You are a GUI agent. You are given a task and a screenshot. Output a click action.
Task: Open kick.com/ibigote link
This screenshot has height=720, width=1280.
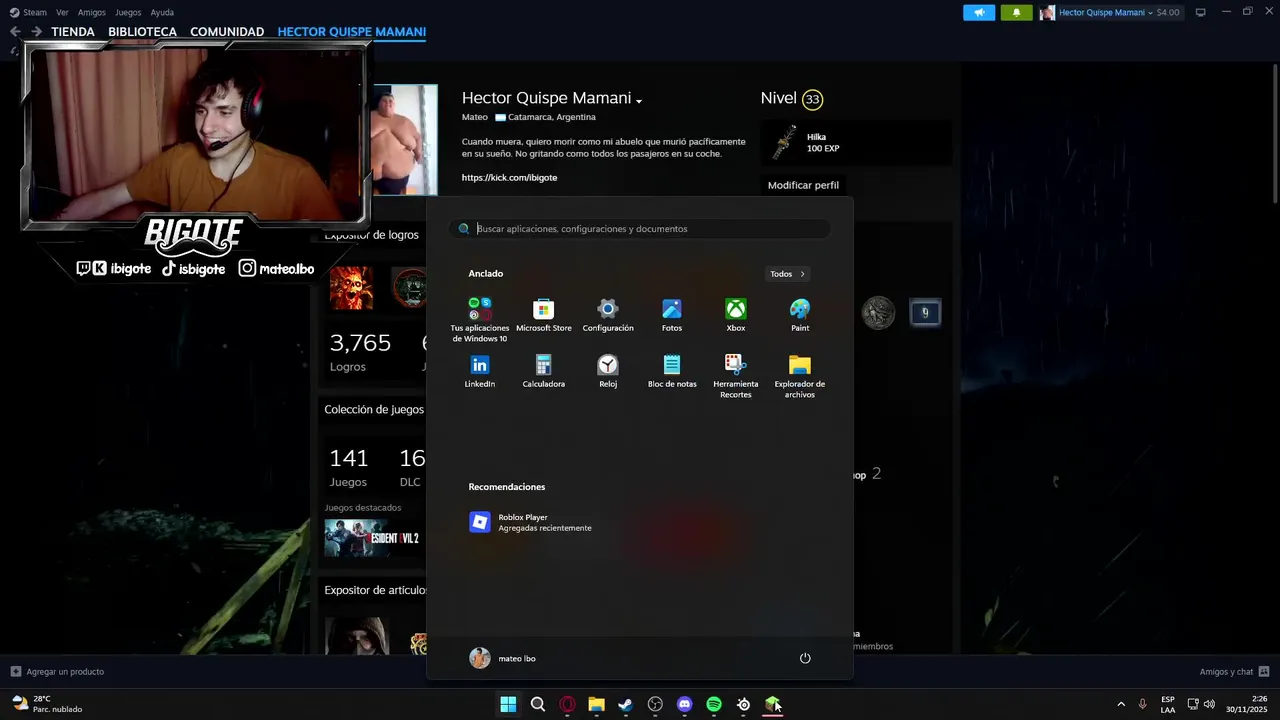pos(509,177)
